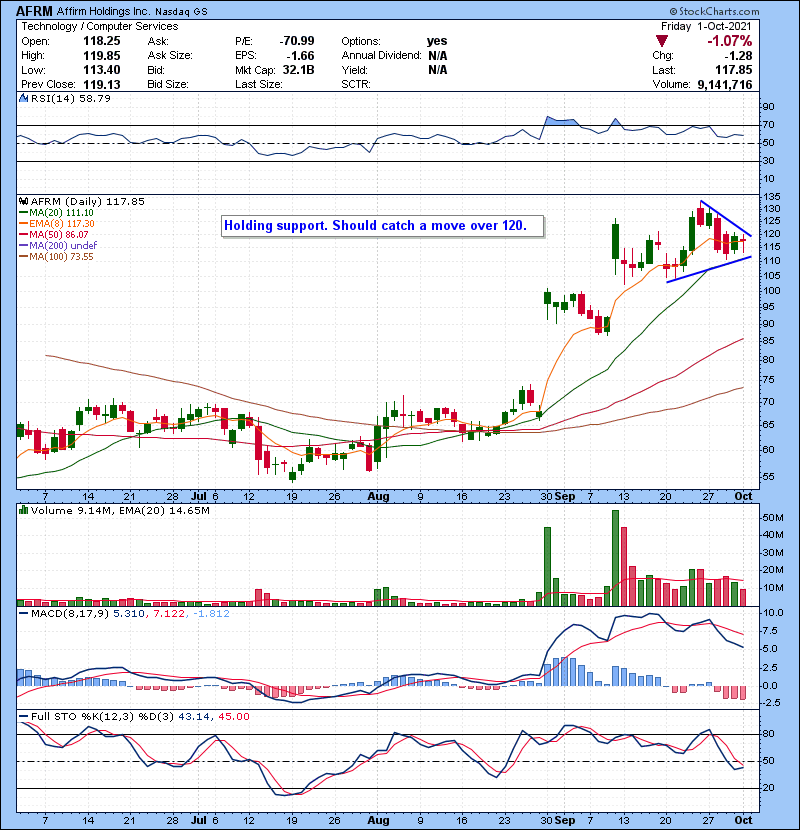Click the High value 119.85
This screenshot has height=830, width=800.
102,56
